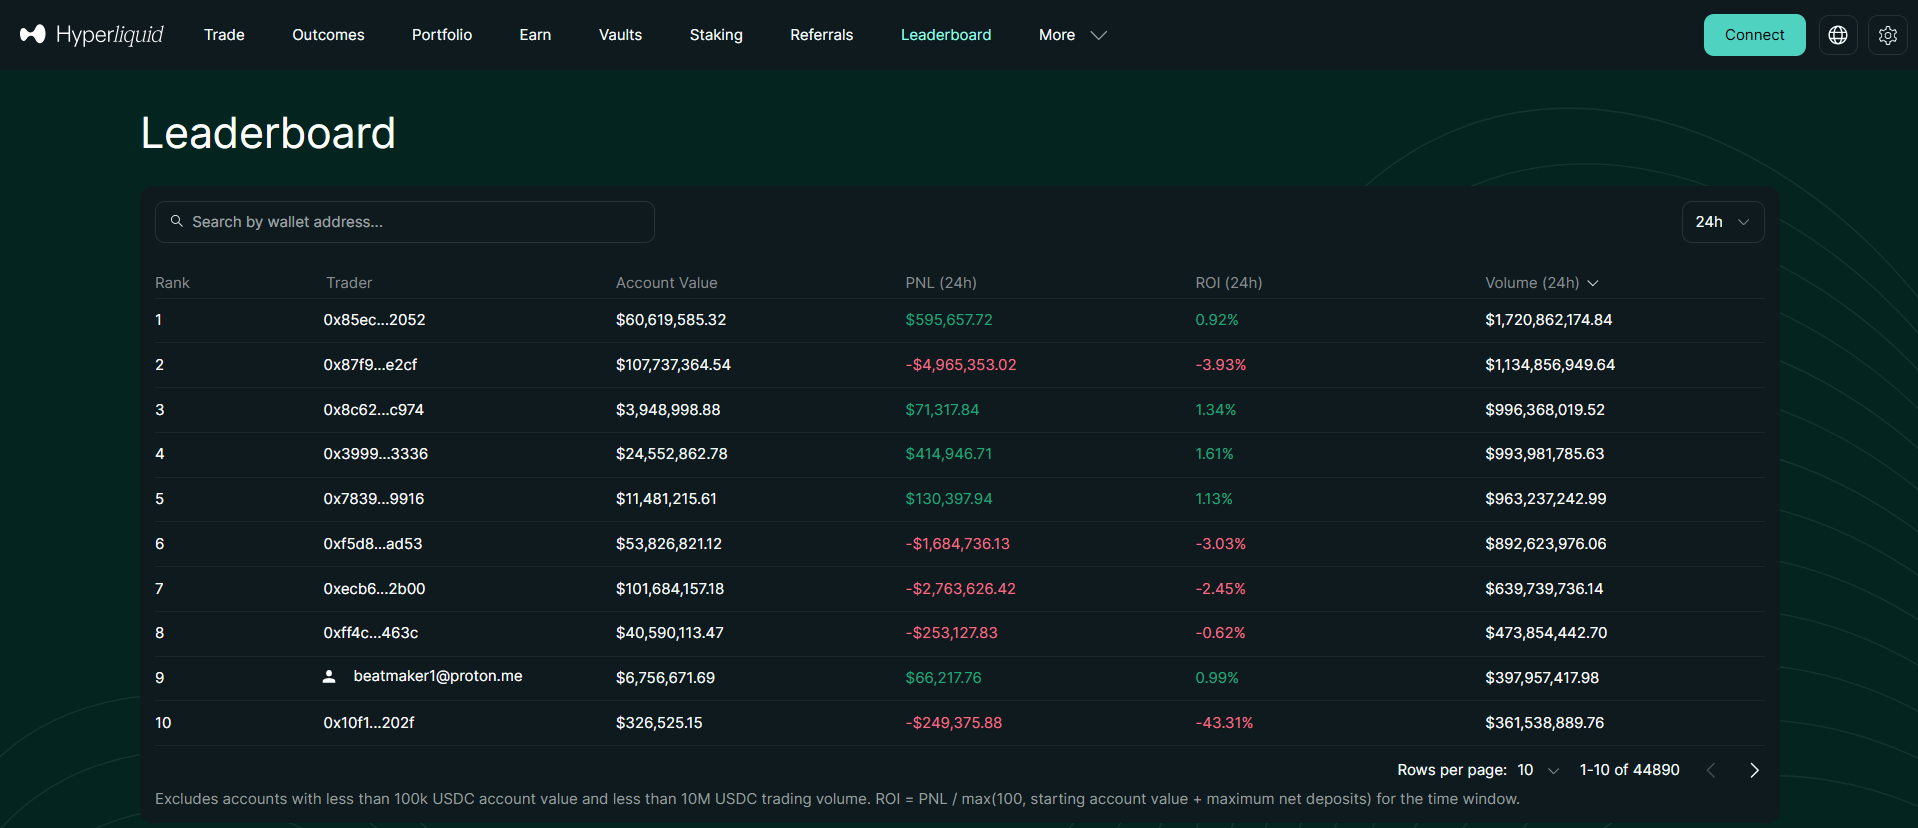The height and width of the screenshot is (828, 1918).
Task: Open trader 0xf5d8...ad53
Action: click(372, 544)
